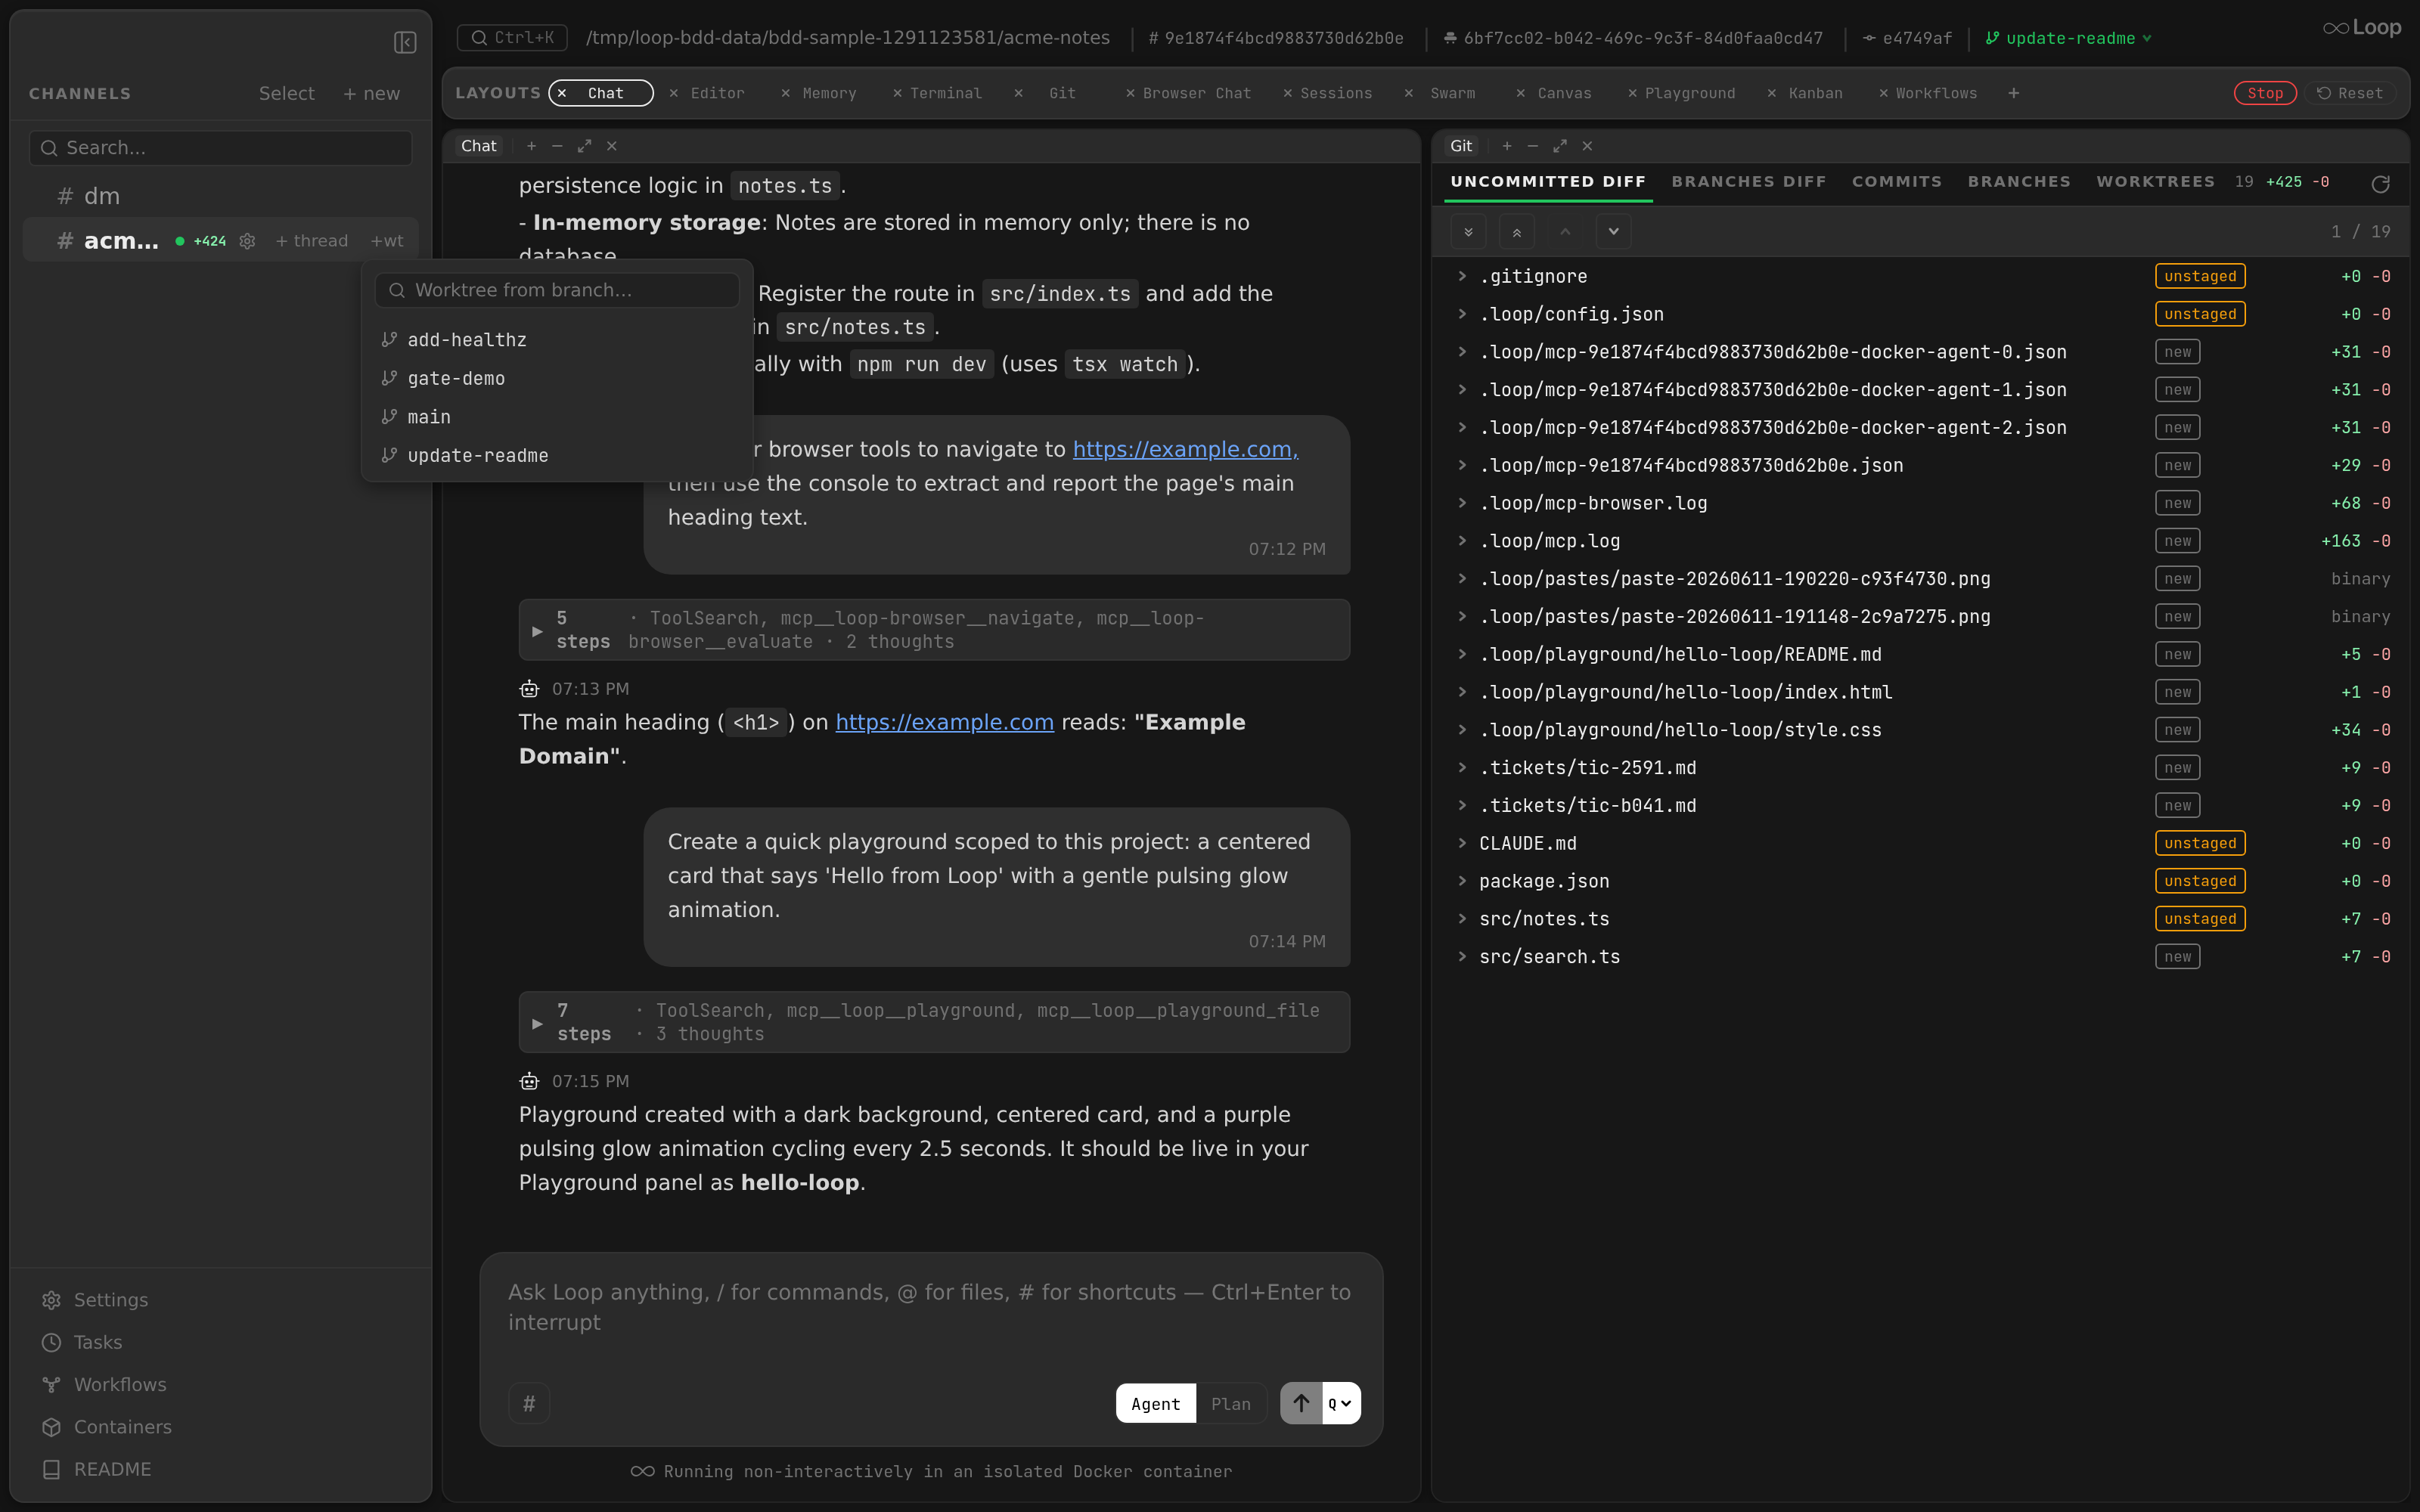Click the Reset button
This screenshot has width=2420, height=1512.
pyautogui.click(x=2350, y=93)
